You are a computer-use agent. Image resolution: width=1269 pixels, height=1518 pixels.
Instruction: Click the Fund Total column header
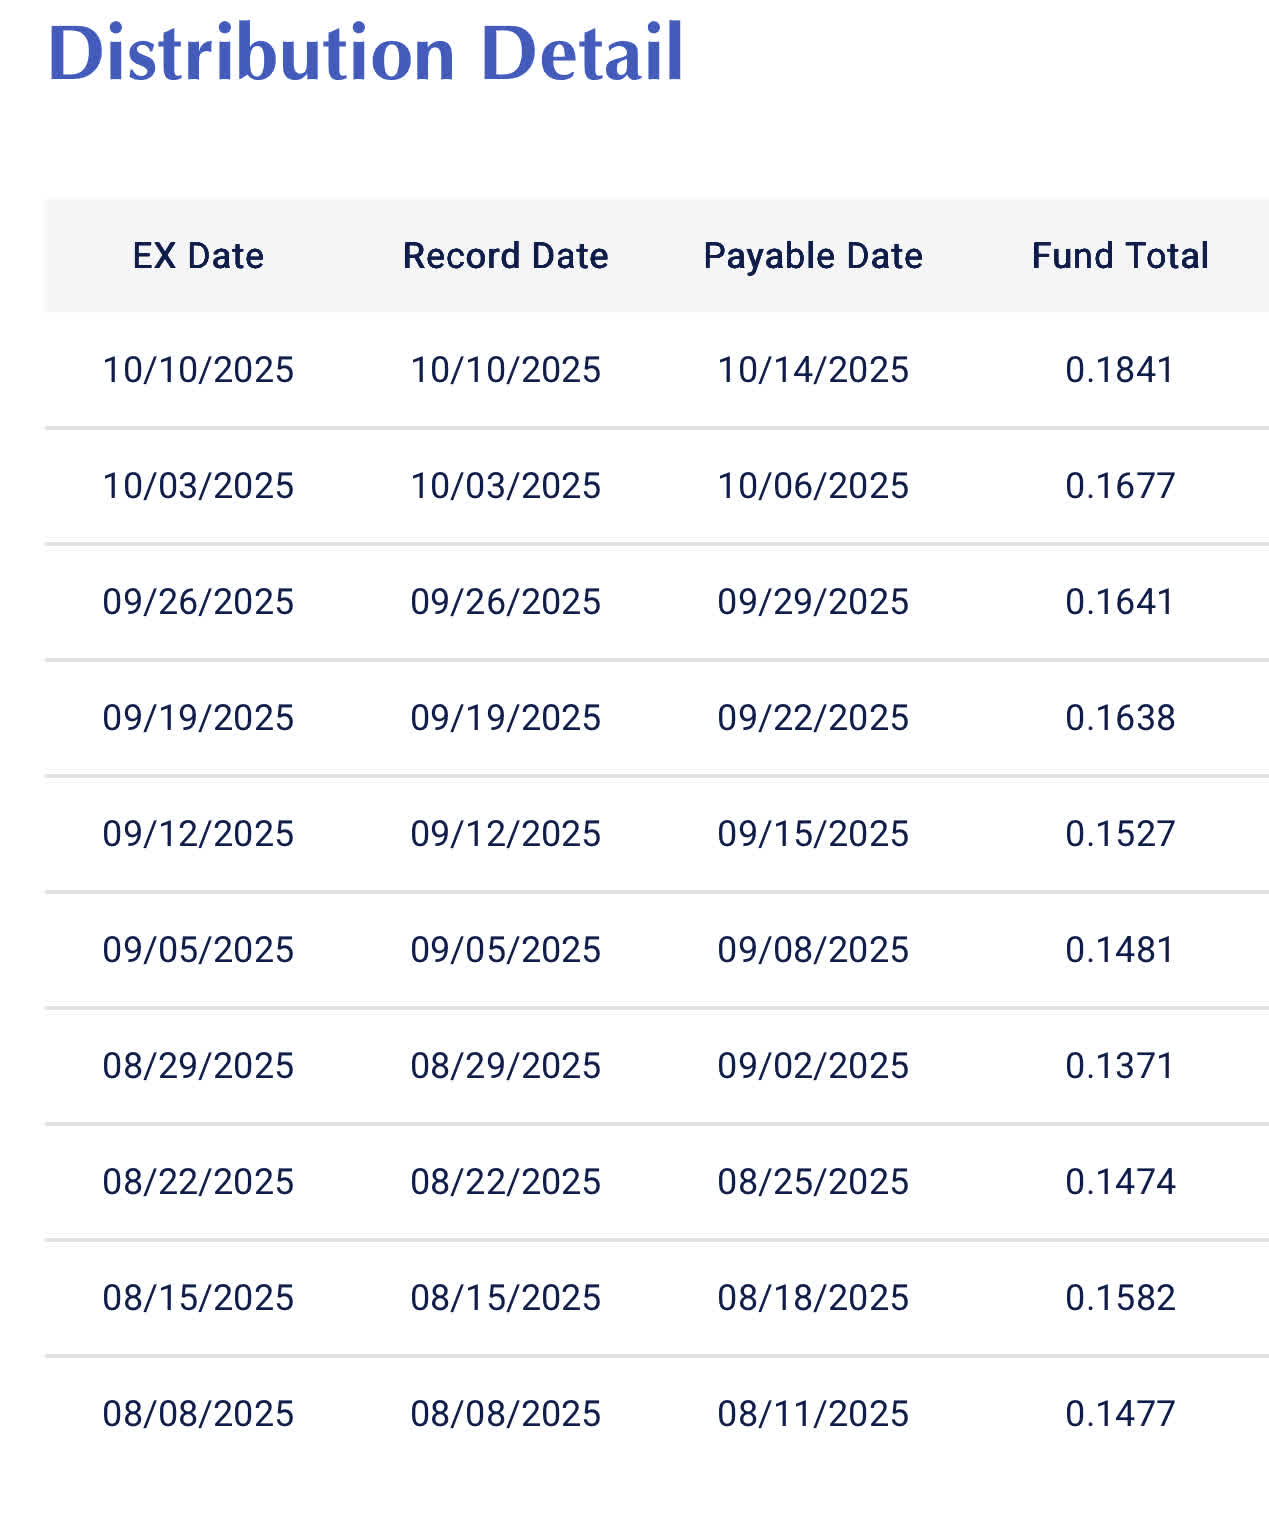point(1120,256)
